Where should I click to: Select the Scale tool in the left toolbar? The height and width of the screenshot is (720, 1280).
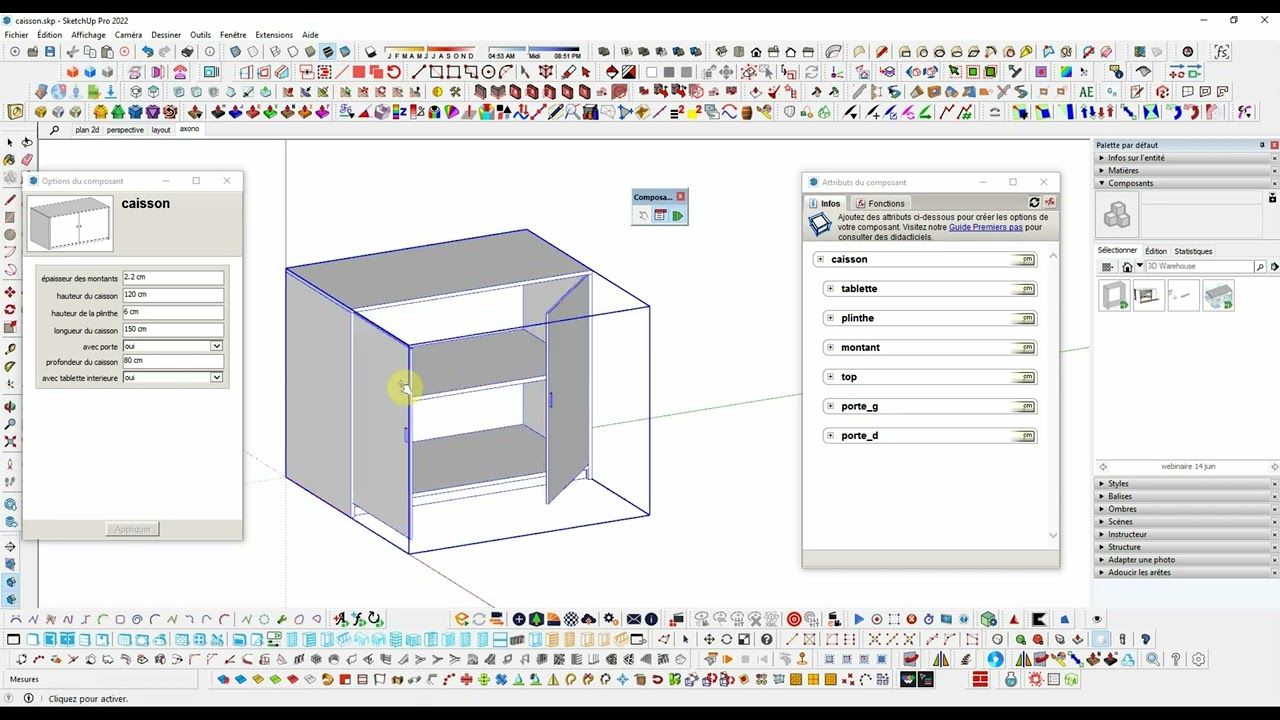[10, 327]
